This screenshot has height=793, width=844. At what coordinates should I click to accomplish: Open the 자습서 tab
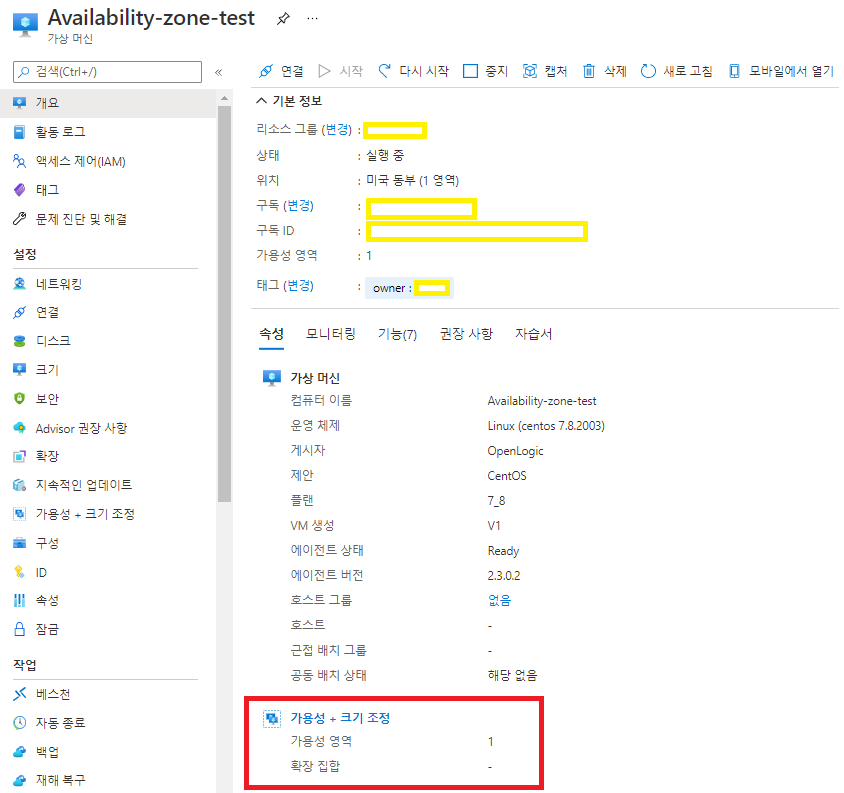point(533,334)
